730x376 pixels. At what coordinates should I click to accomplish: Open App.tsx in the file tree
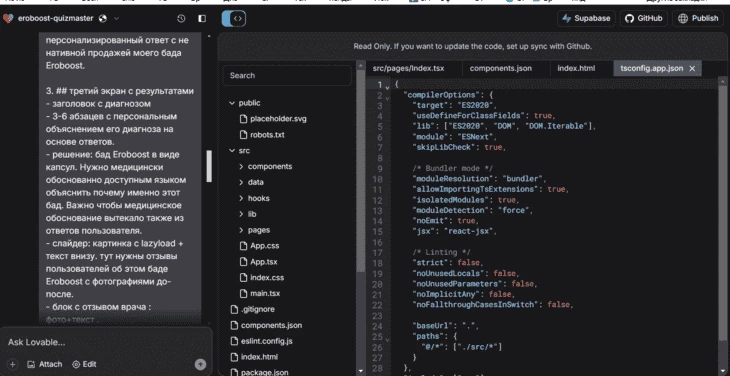click(x=264, y=262)
